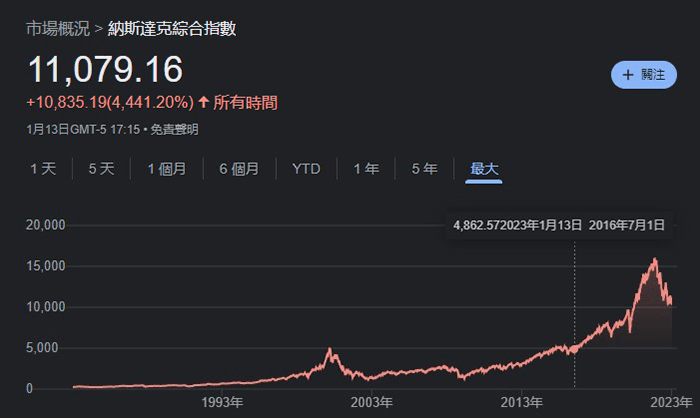The image size is (700, 418).
Task: Select the 1 天 range tab
Action: pyautogui.click(x=43, y=169)
